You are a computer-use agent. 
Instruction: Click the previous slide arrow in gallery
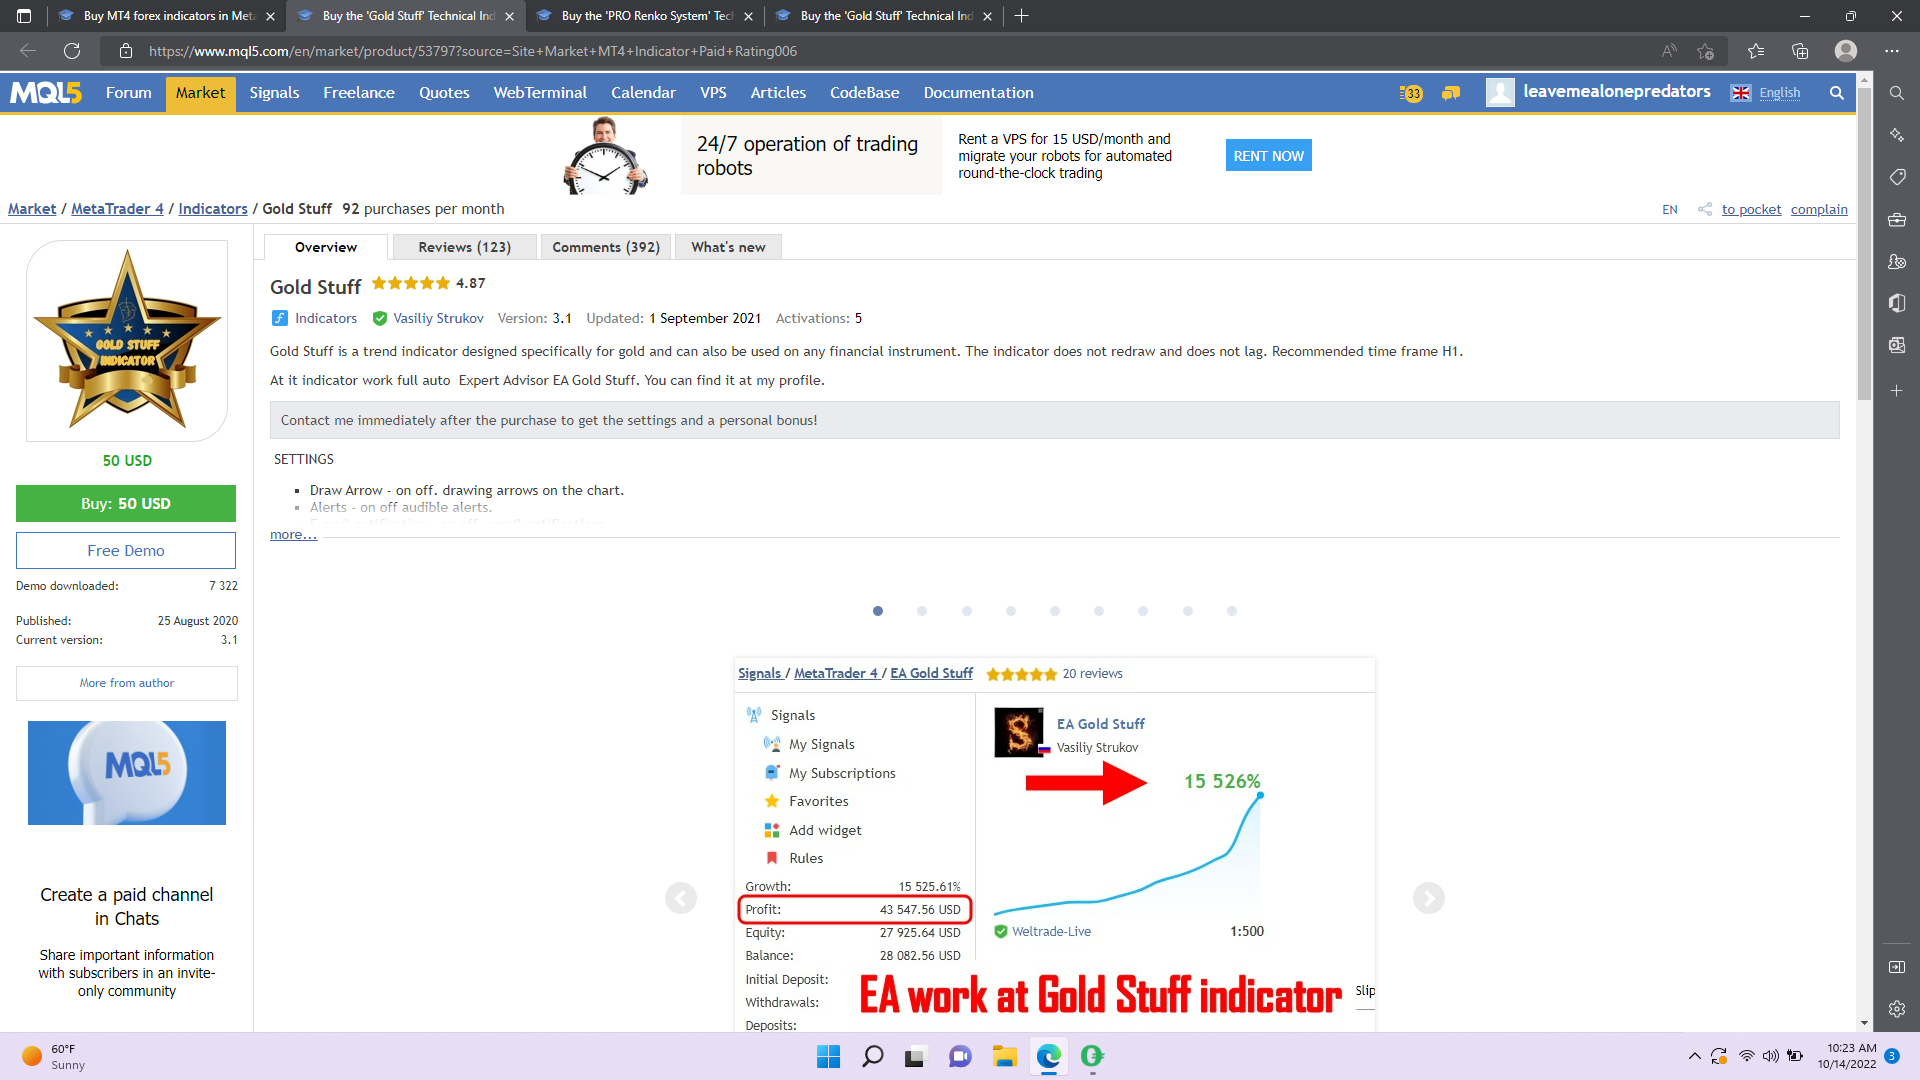(x=681, y=898)
